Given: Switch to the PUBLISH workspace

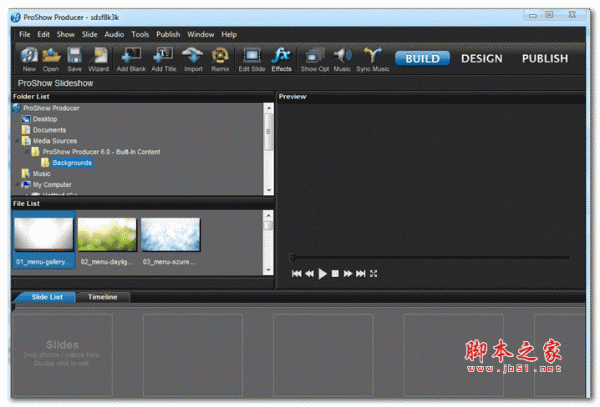Looking at the screenshot, I should (545, 59).
